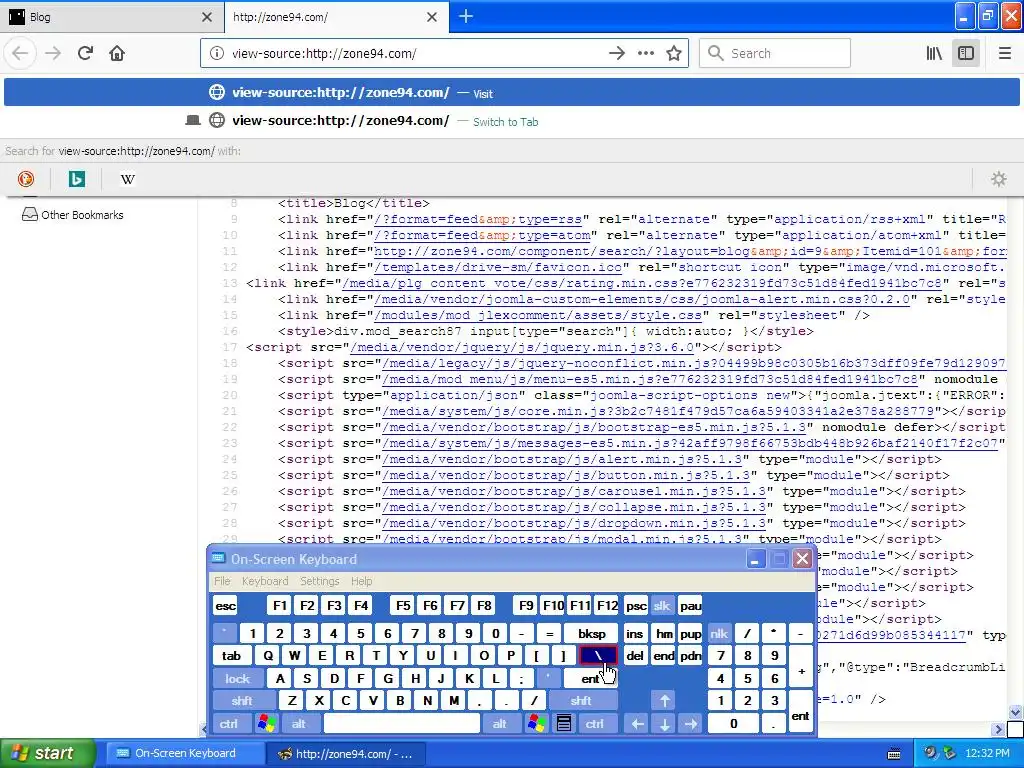Viewport: 1024px width, 768px height.
Task: Select the zone94.com Firefox taskbar button
Action: [x=346, y=754]
